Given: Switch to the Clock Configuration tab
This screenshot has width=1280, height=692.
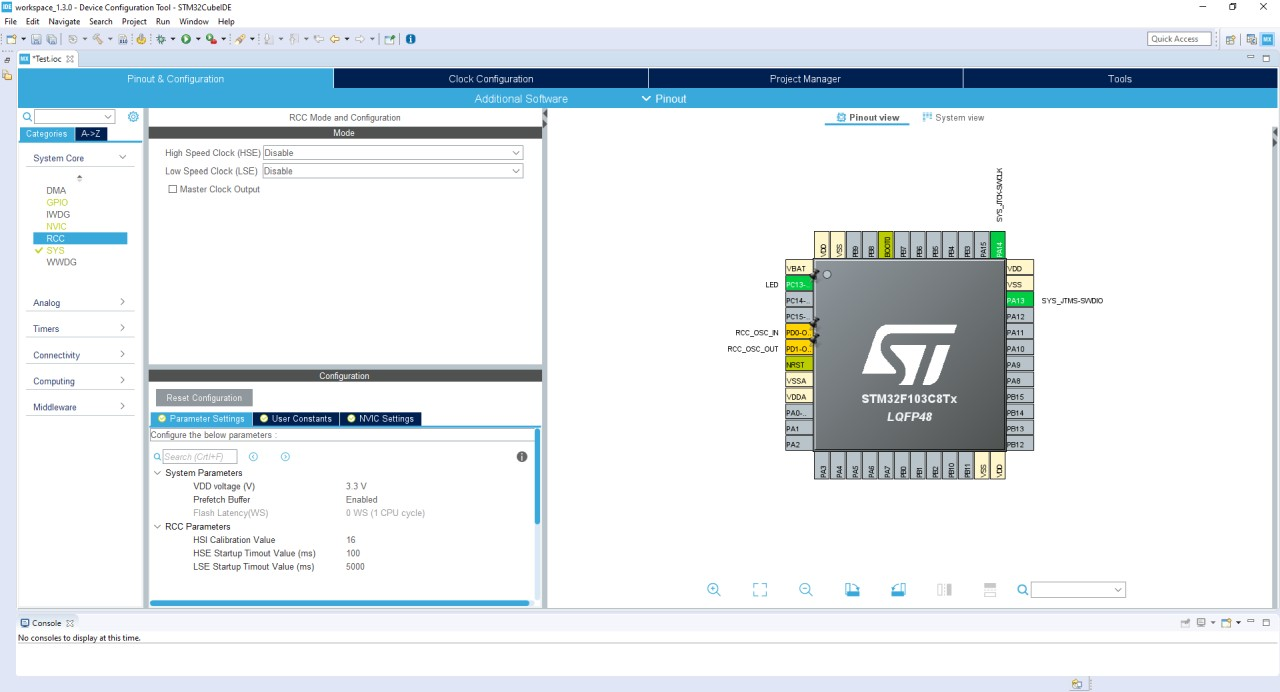Looking at the screenshot, I should click(x=489, y=78).
